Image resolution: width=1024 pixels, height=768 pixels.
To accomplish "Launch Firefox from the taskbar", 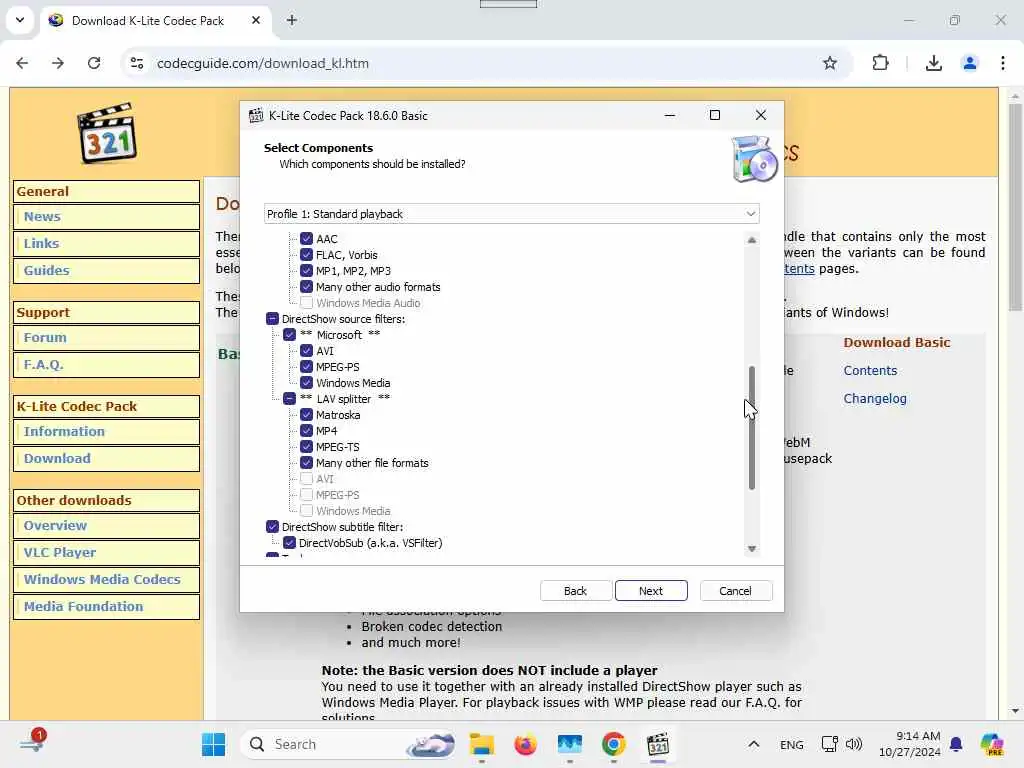I will pyautogui.click(x=525, y=744).
